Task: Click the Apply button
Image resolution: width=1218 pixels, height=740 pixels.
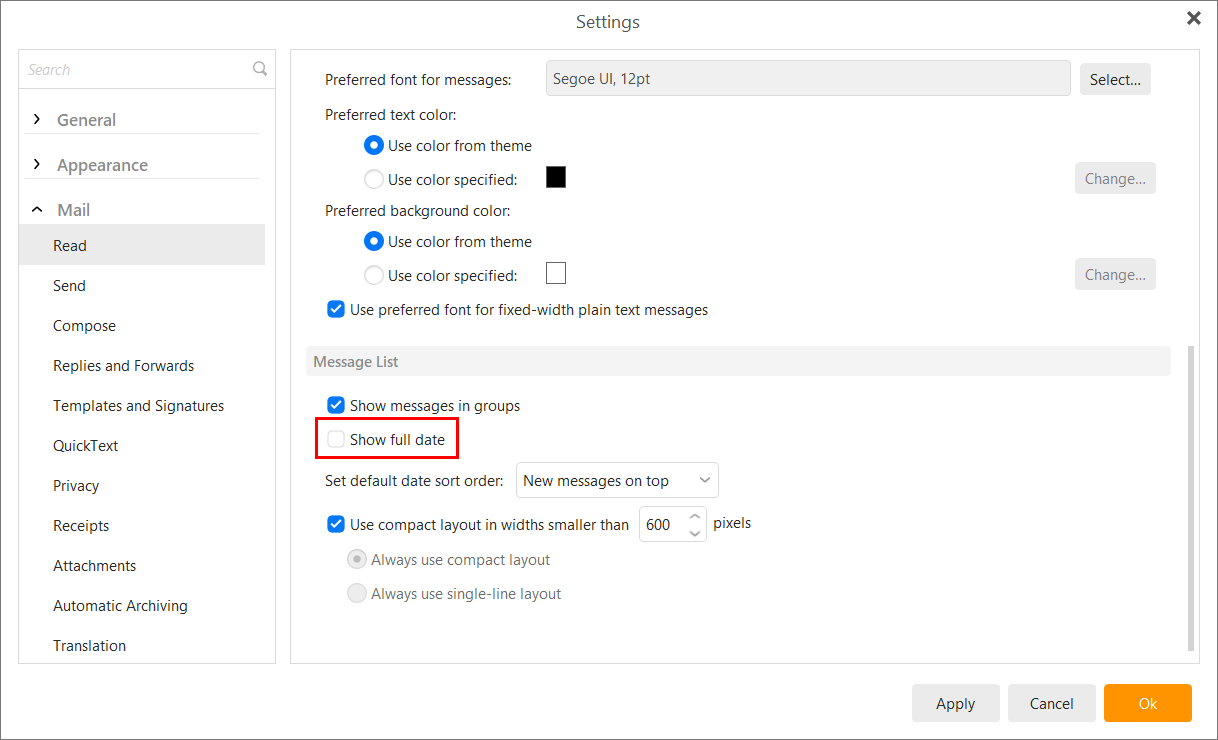Action: click(955, 703)
